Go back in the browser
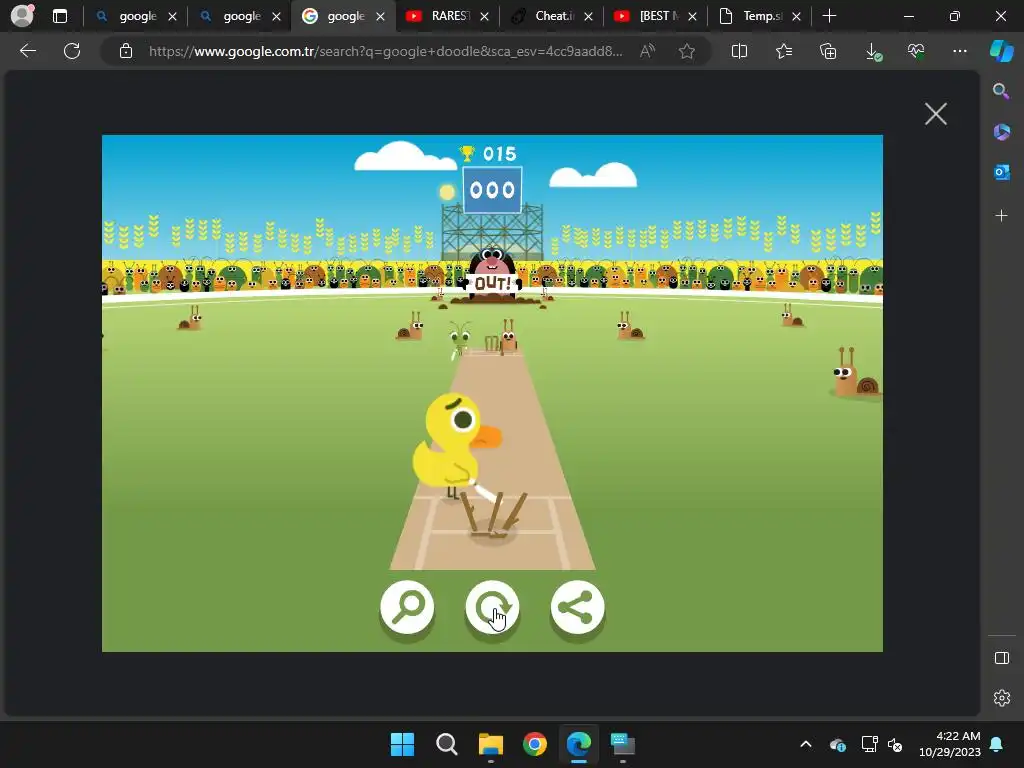 [28, 51]
